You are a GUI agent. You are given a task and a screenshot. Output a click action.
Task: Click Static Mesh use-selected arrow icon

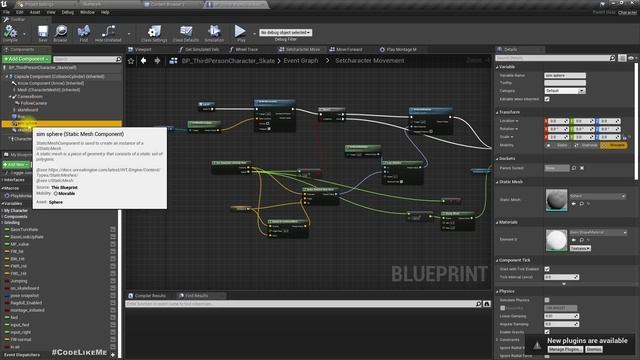click(574, 203)
